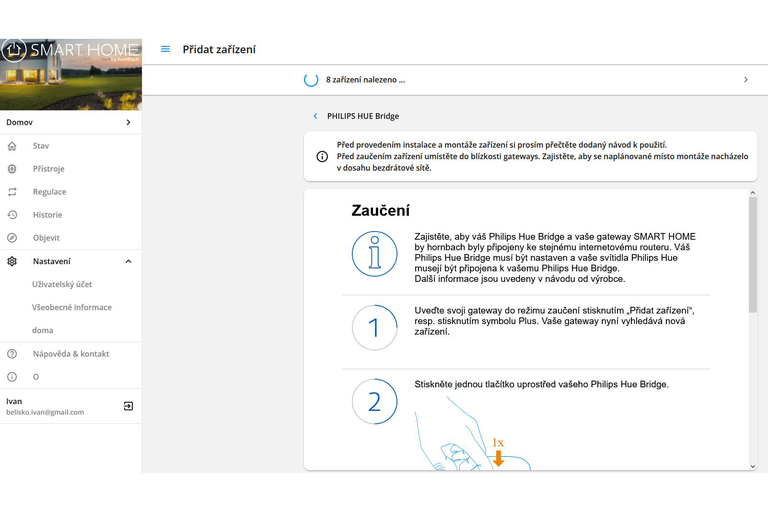Expand the Domov home selector
Image resolution: width=768 pixels, height=512 pixels.
[x=128, y=123]
